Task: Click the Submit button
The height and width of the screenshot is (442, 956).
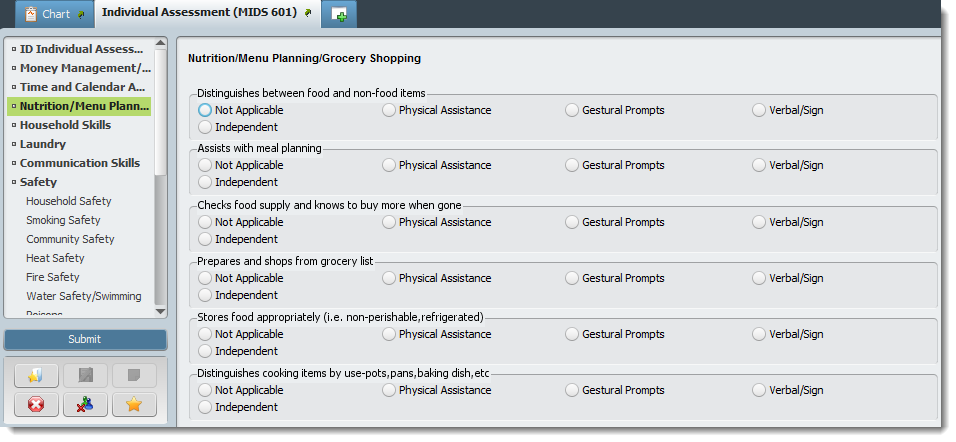Action: pyautogui.click(x=85, y=340)
